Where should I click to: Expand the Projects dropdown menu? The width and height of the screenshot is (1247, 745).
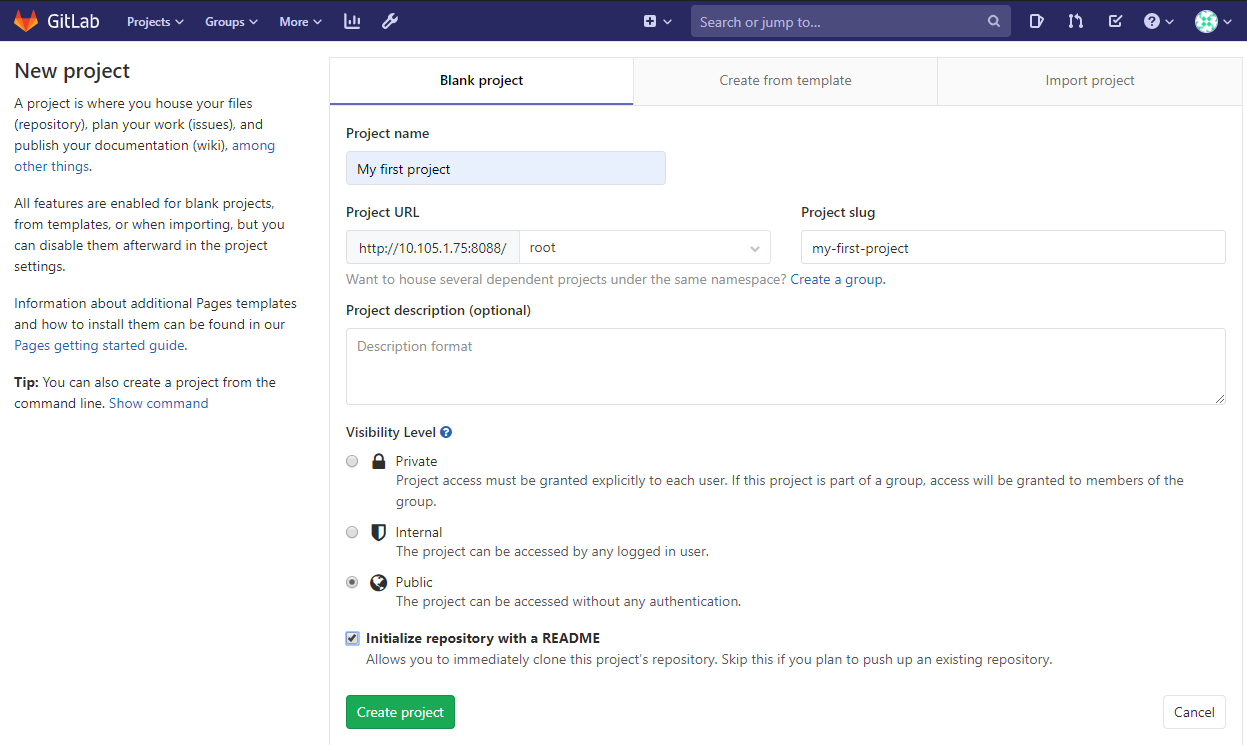point(155,21)
